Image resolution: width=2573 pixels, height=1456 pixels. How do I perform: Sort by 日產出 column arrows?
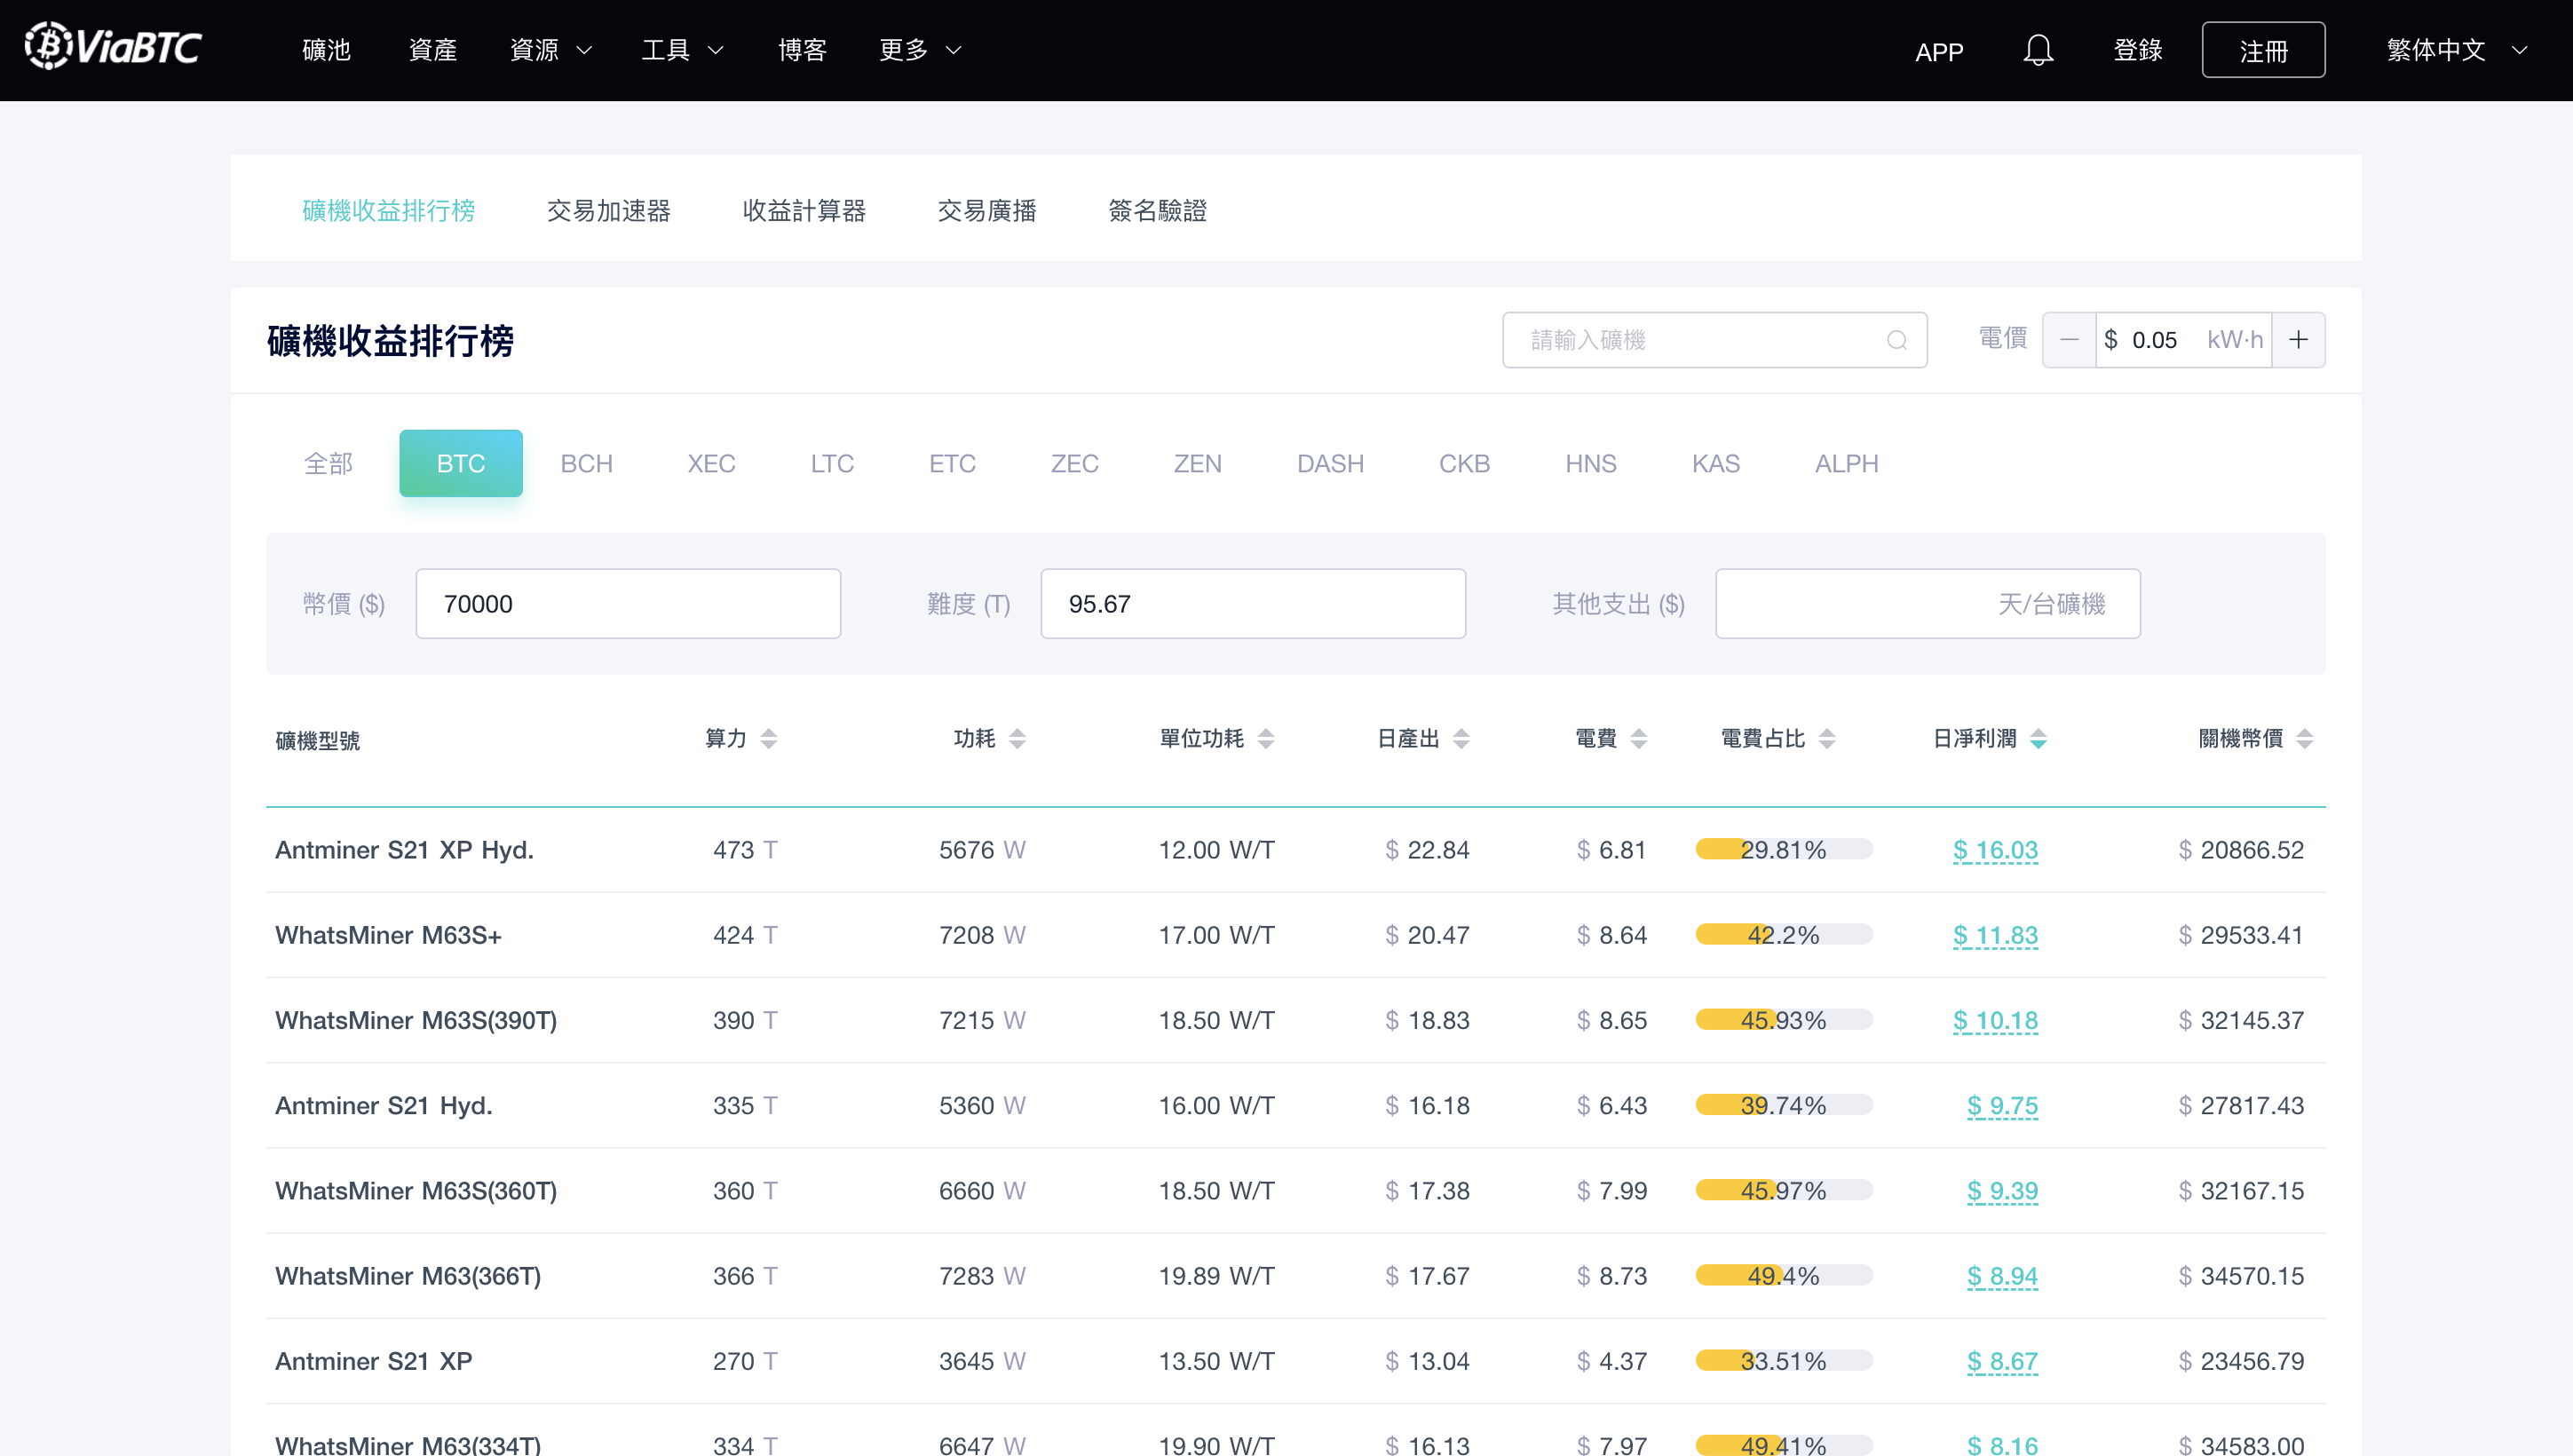1461,739
